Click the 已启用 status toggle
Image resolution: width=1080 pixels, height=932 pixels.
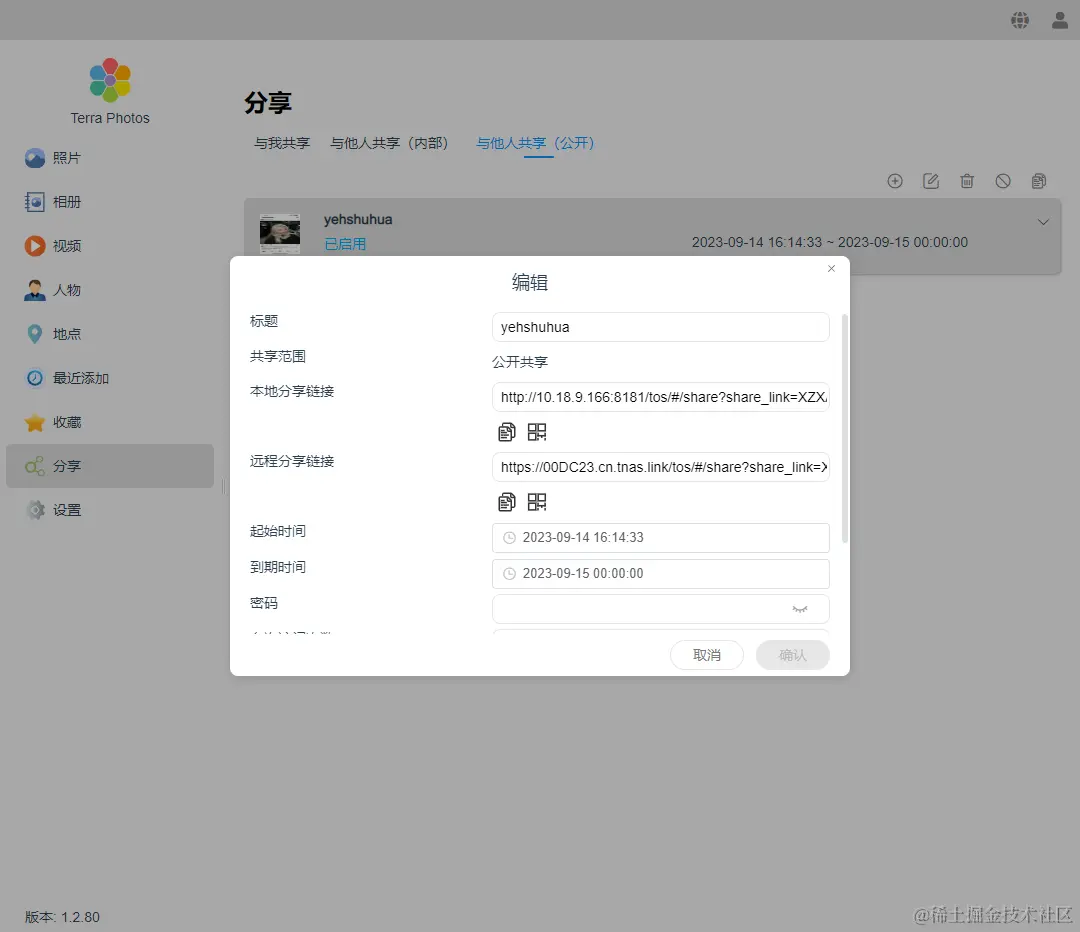click(344, 243)
